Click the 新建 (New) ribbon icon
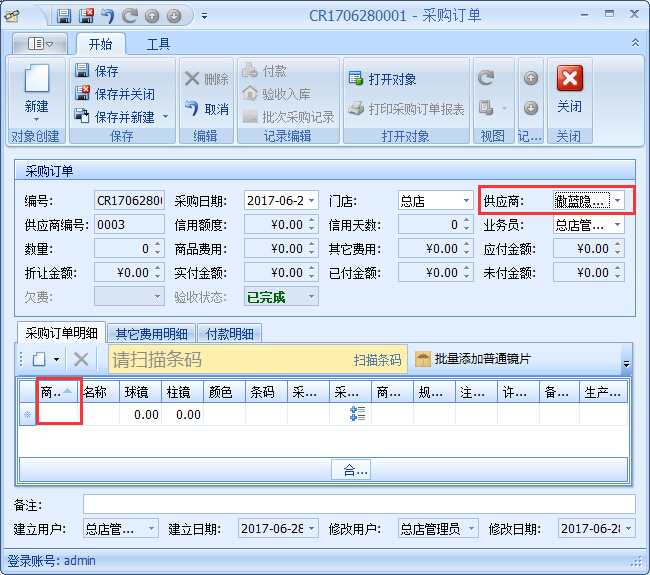650x575 pixels. pos(36,82)
